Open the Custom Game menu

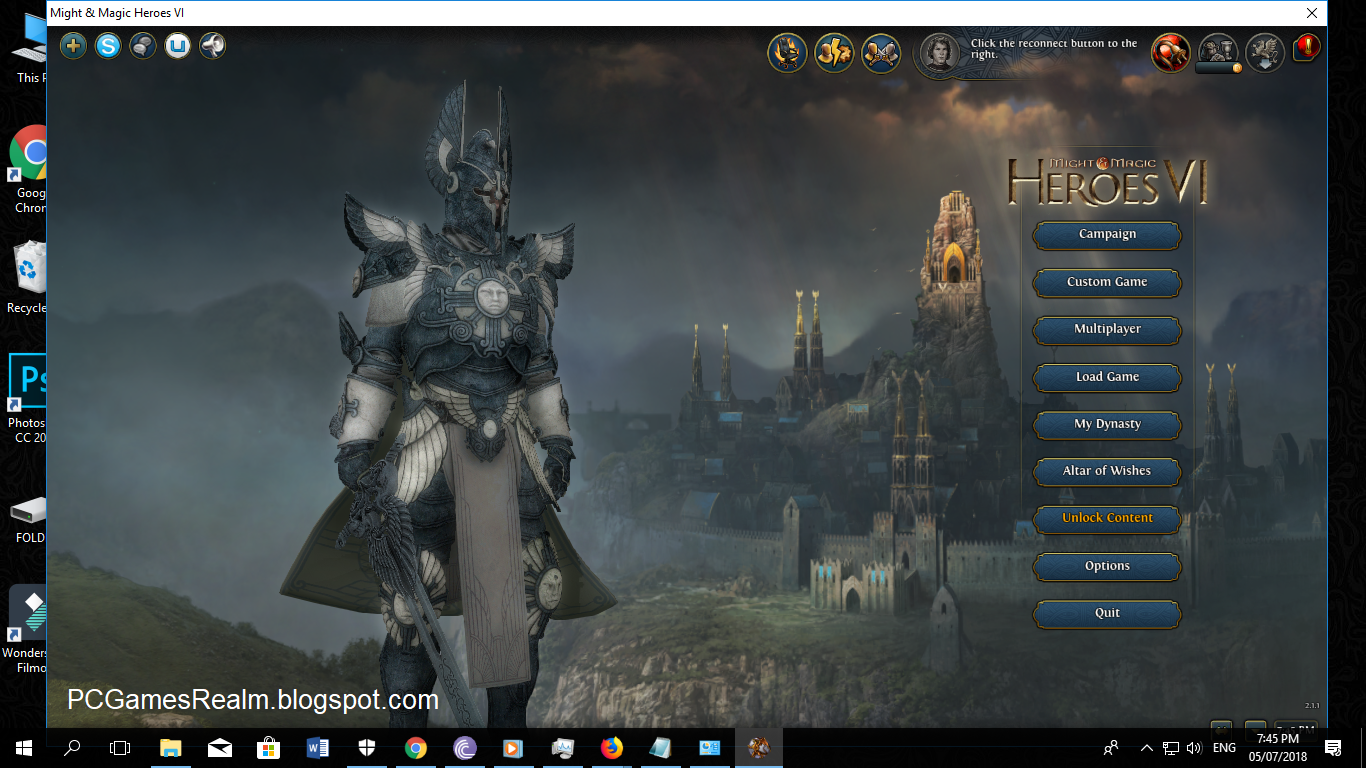click(x=1107, y=282)
